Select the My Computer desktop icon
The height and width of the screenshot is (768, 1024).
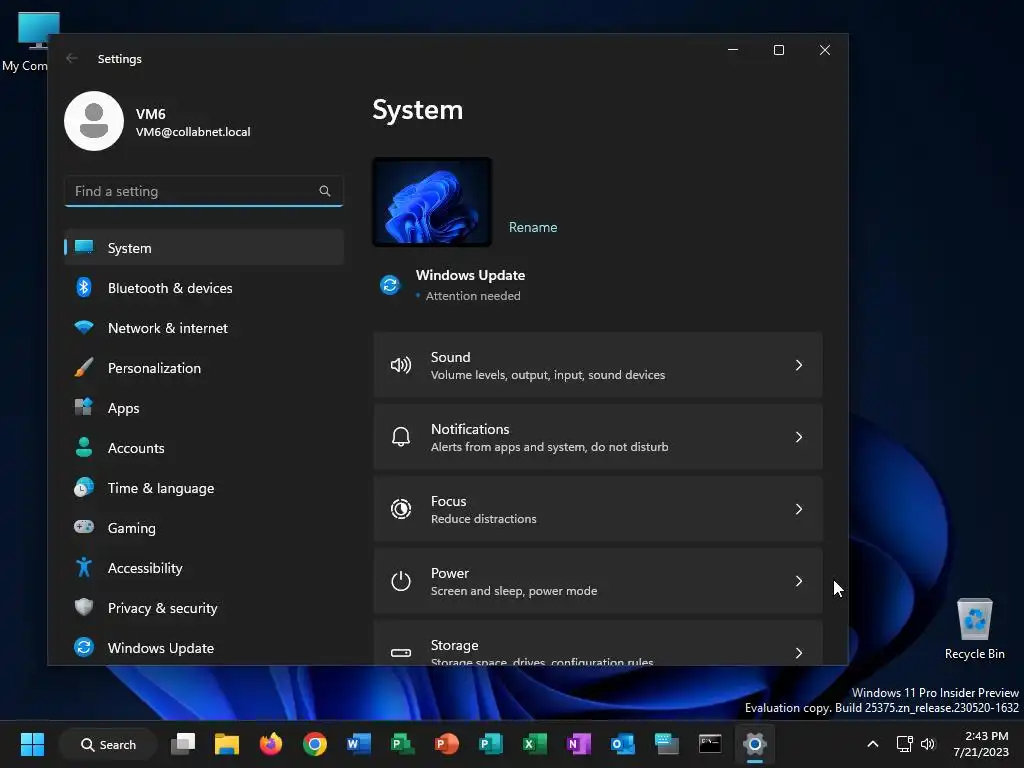(x=26, y=41)
